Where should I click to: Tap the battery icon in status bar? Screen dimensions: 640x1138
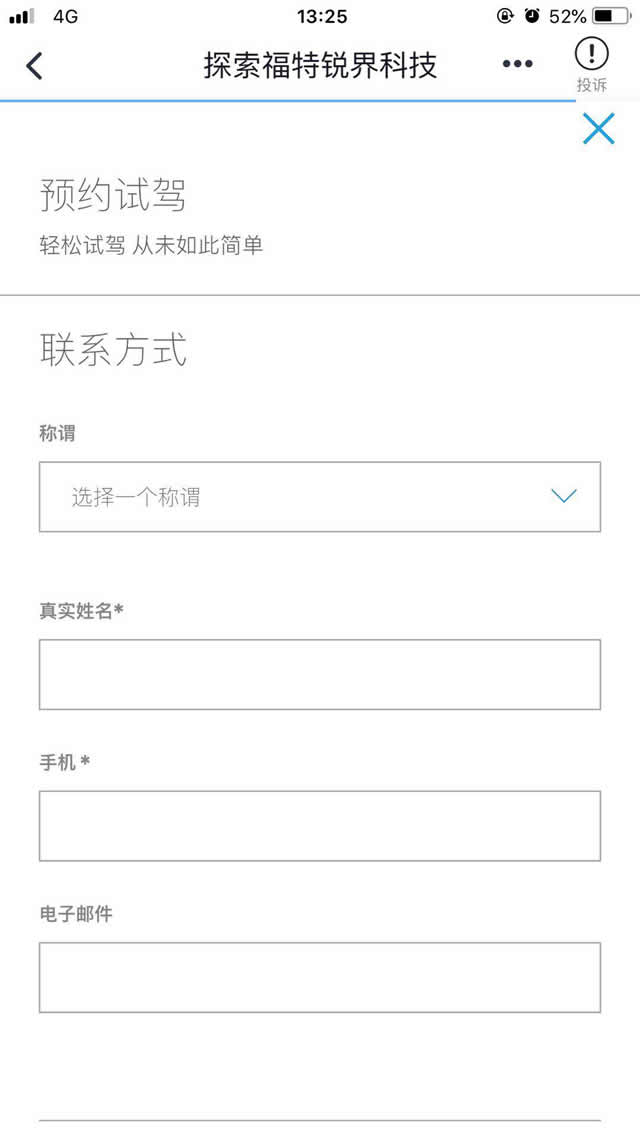click(x=610, y=16)
